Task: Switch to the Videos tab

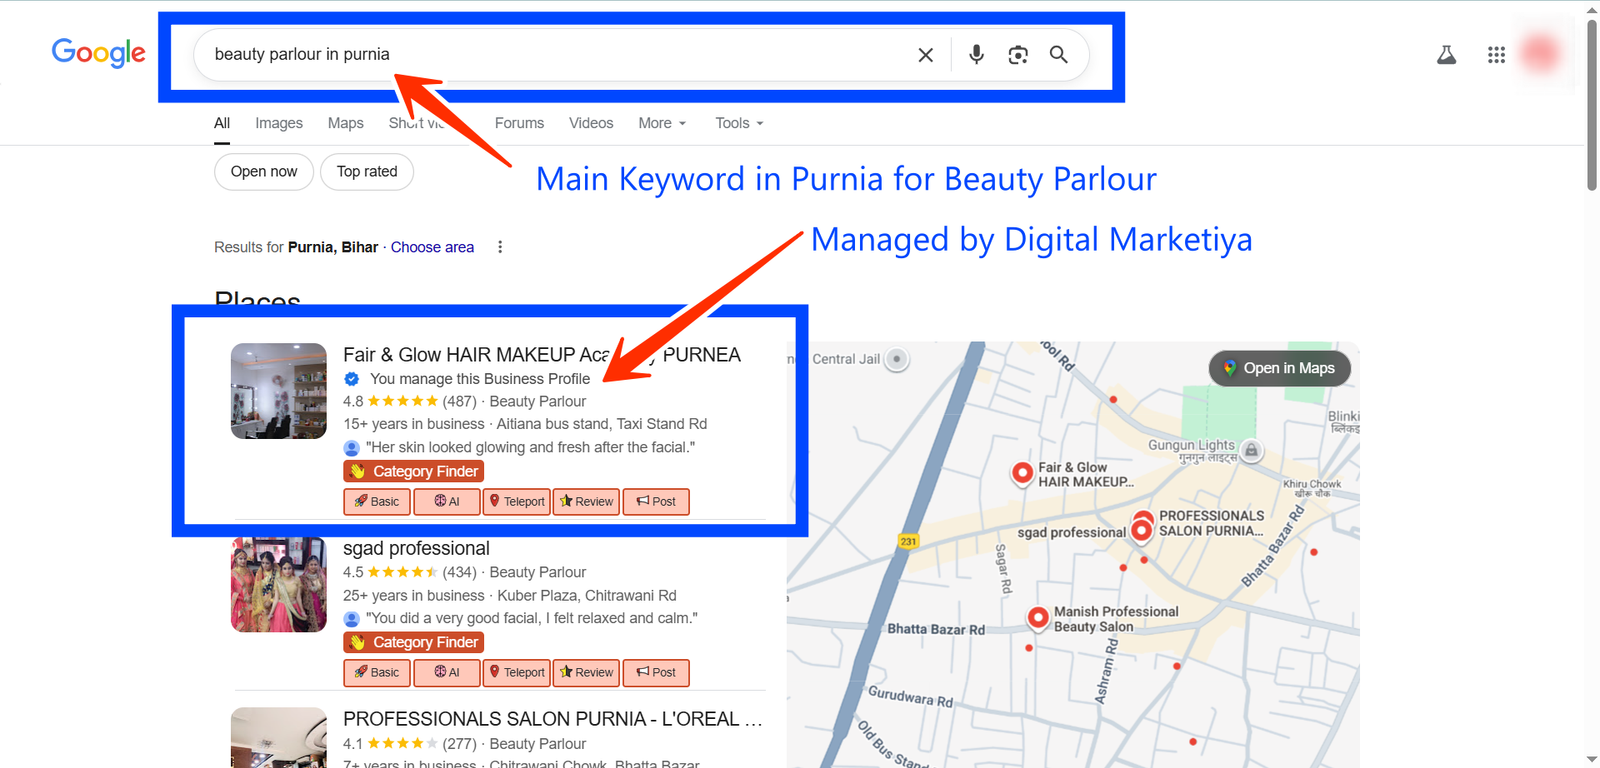Action: coord(591,123)
